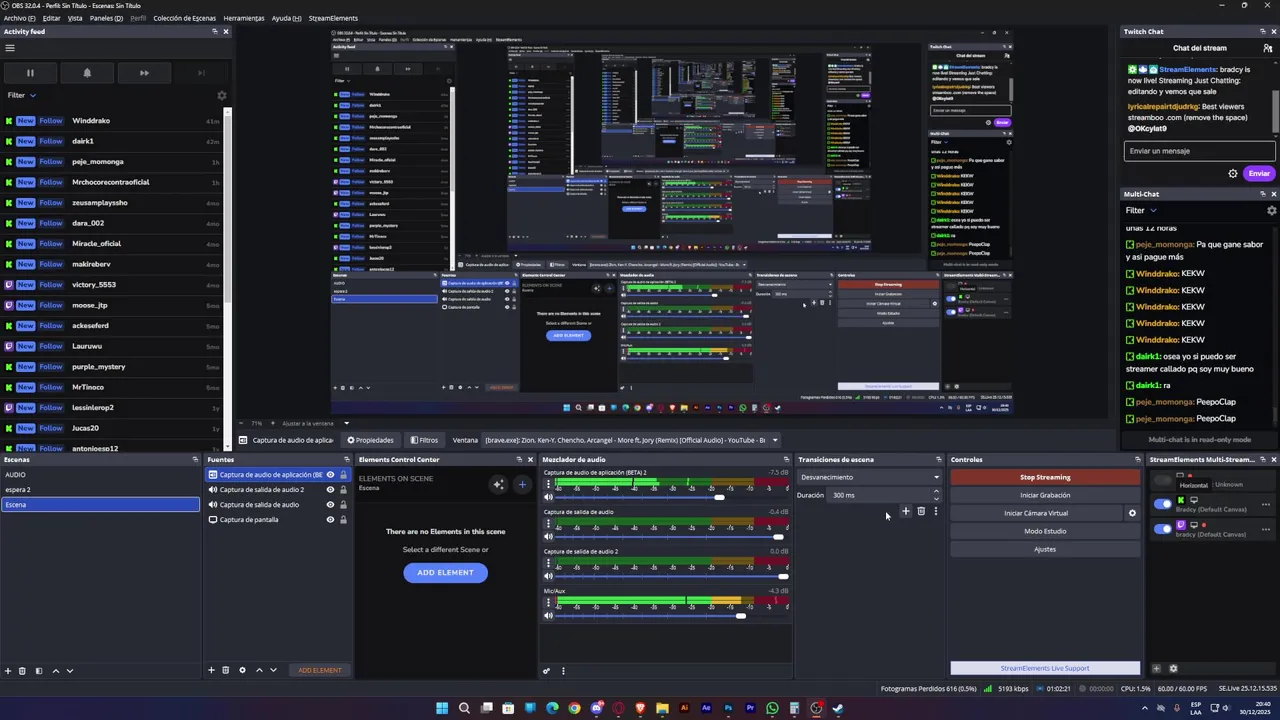Mute the Mic/Aux channel
1280x720 pixels.
pos(548,616)
